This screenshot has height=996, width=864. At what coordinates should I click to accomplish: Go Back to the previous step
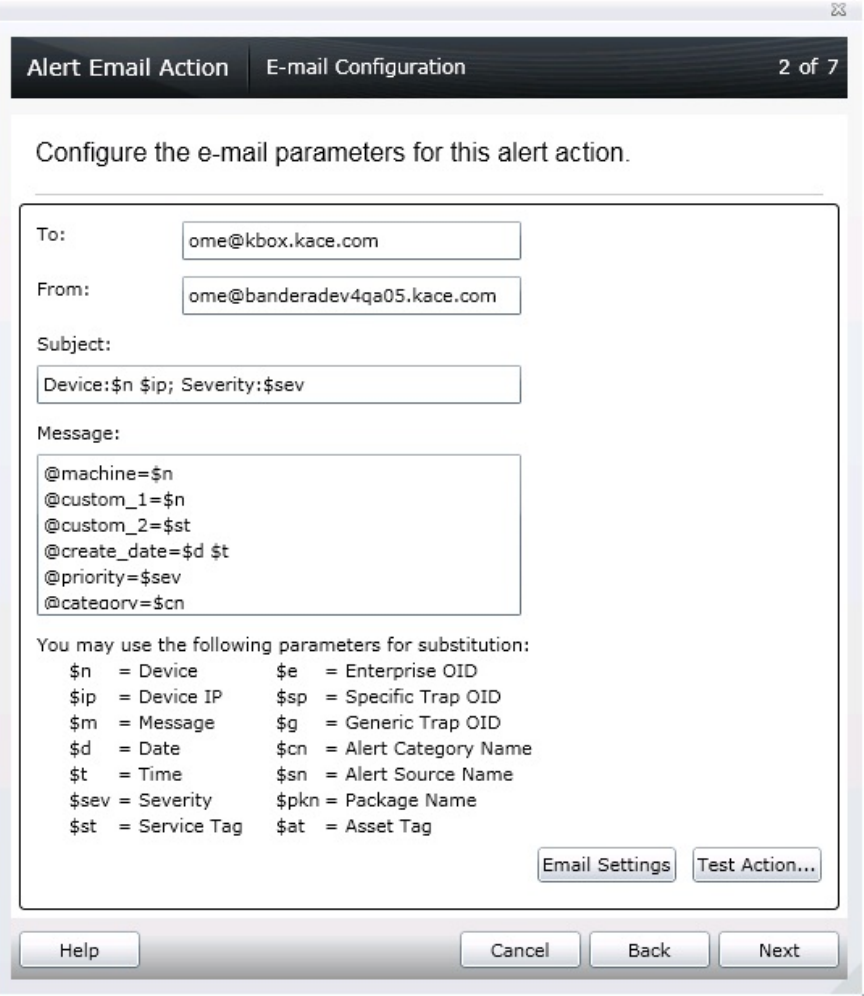click(648, 950)
